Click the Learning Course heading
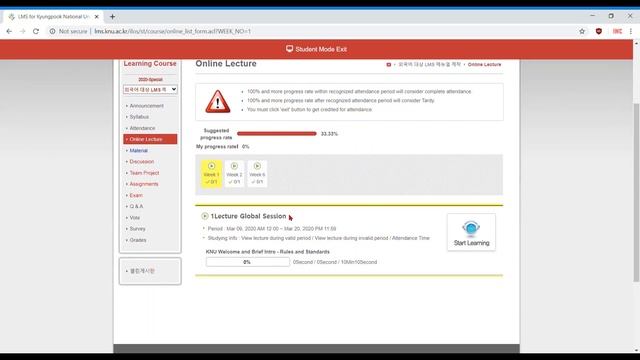The width and height of the screenshot is (640, 360). pyautogui.click(x=150, y=64)
